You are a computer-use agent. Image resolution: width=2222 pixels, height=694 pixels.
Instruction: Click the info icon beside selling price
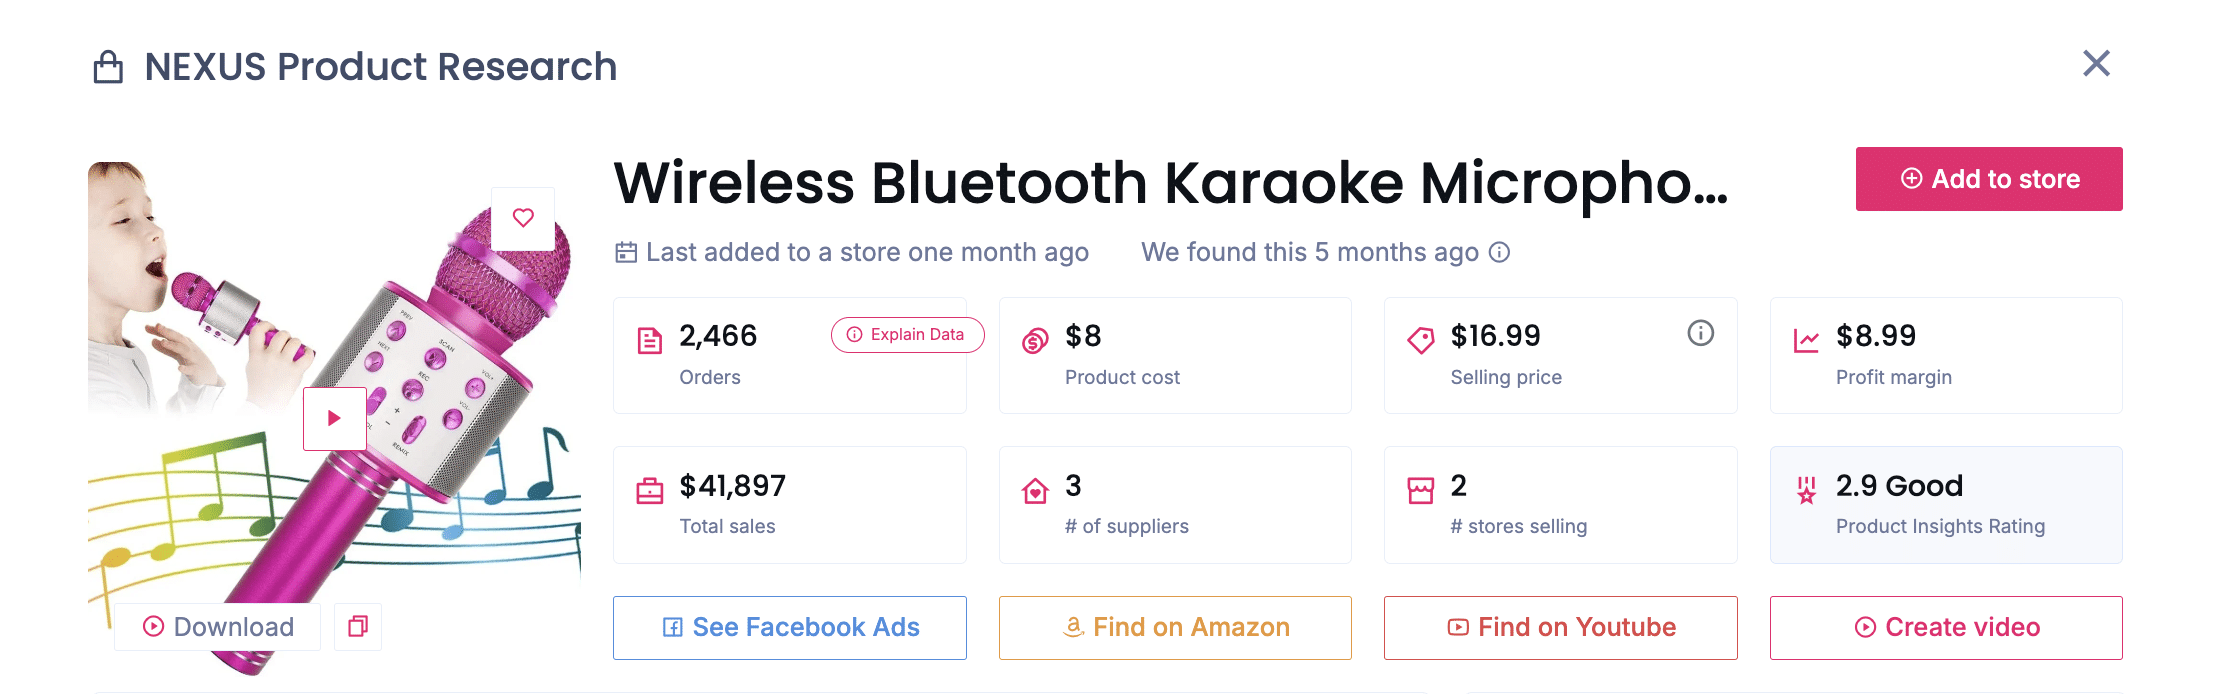[1700, 333]
